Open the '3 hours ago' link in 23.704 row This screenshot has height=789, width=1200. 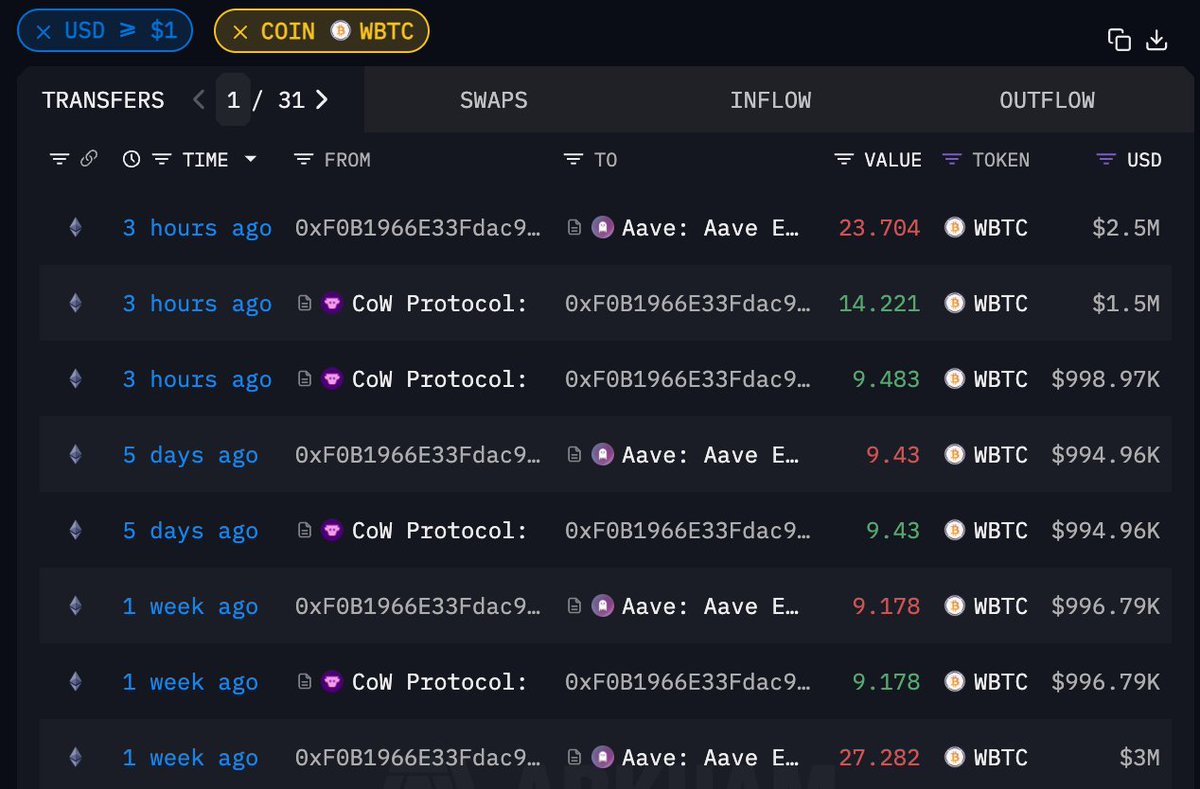click(197, 228)
